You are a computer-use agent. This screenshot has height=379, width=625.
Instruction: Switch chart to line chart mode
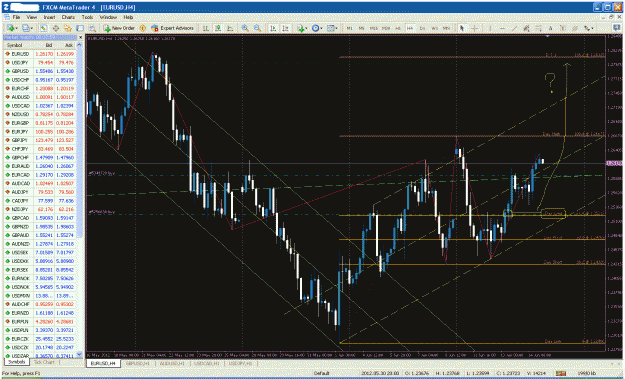click(230, 28)
